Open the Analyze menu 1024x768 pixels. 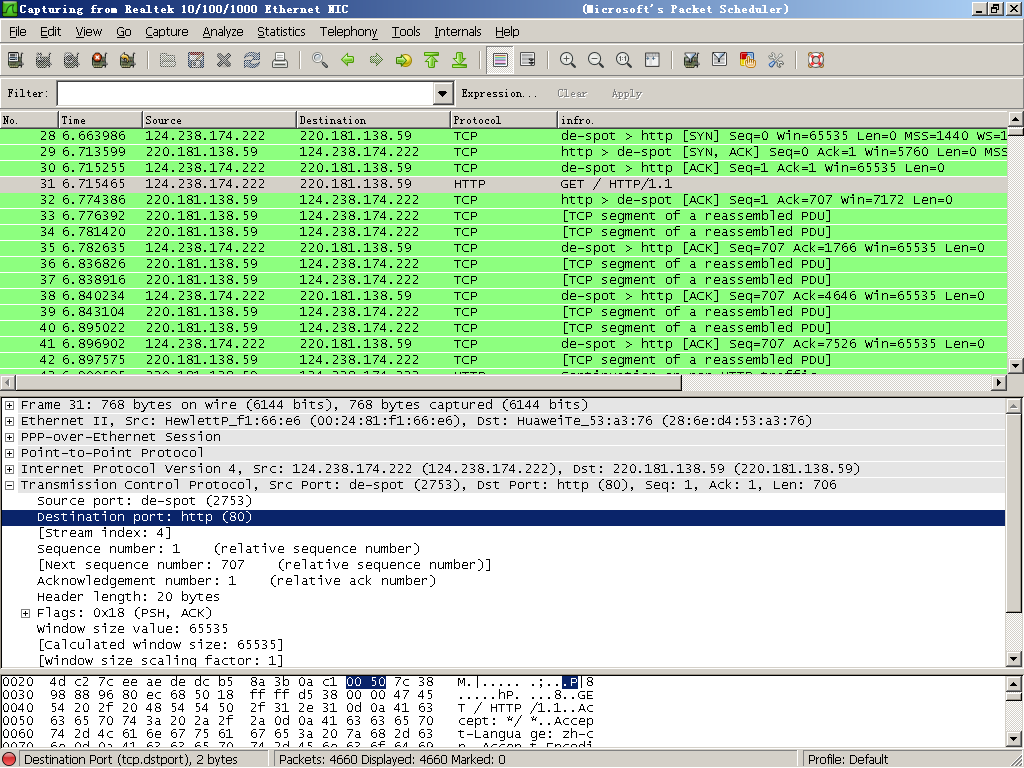[x=223, y=31]
